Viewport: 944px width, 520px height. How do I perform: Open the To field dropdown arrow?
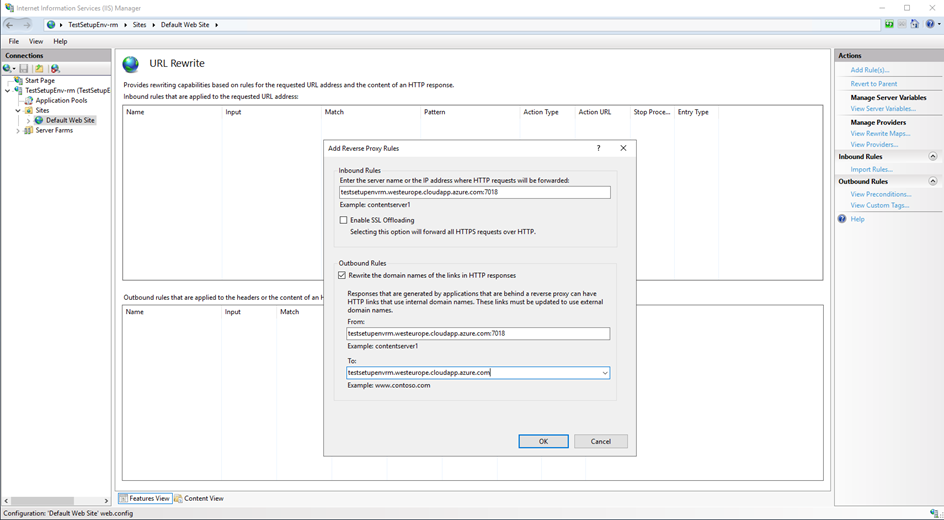tap(604, 373)
